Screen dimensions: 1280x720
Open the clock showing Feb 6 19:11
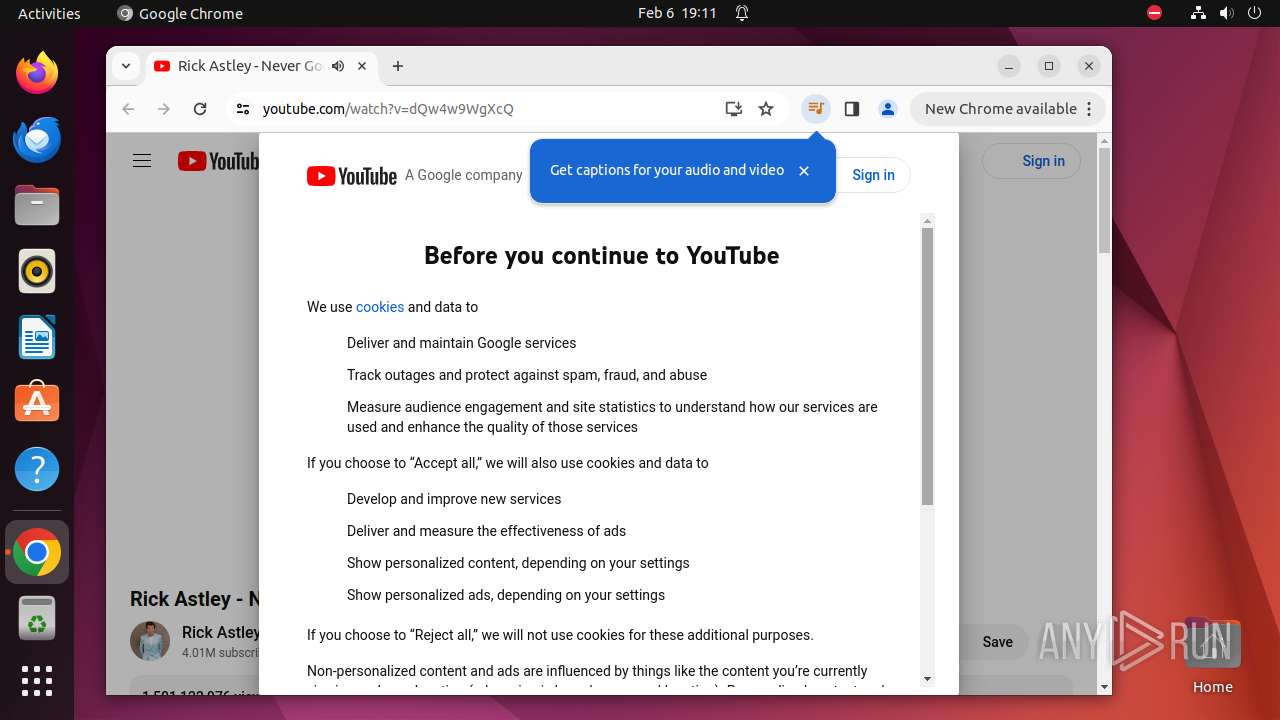click(677, 13)
